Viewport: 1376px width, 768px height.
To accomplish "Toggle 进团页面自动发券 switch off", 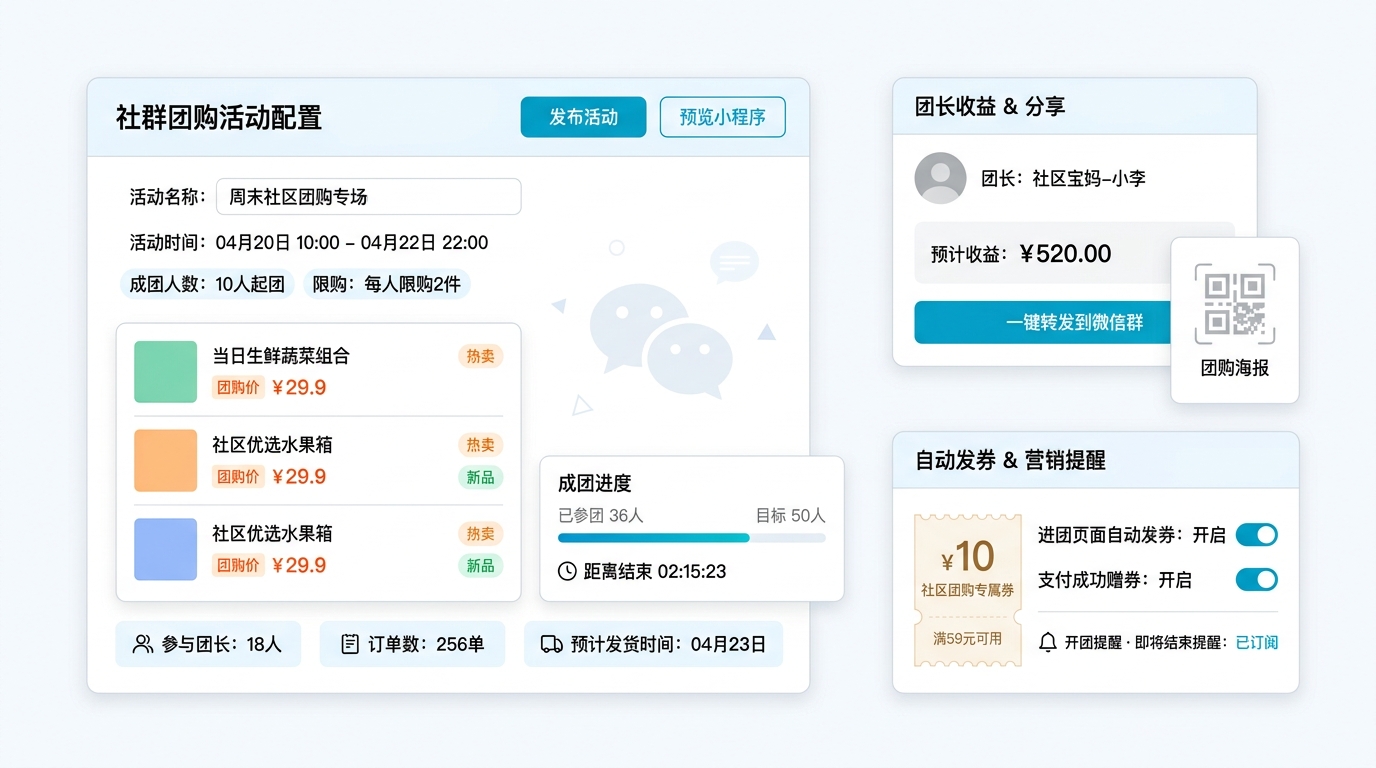I will [1256, 535].
